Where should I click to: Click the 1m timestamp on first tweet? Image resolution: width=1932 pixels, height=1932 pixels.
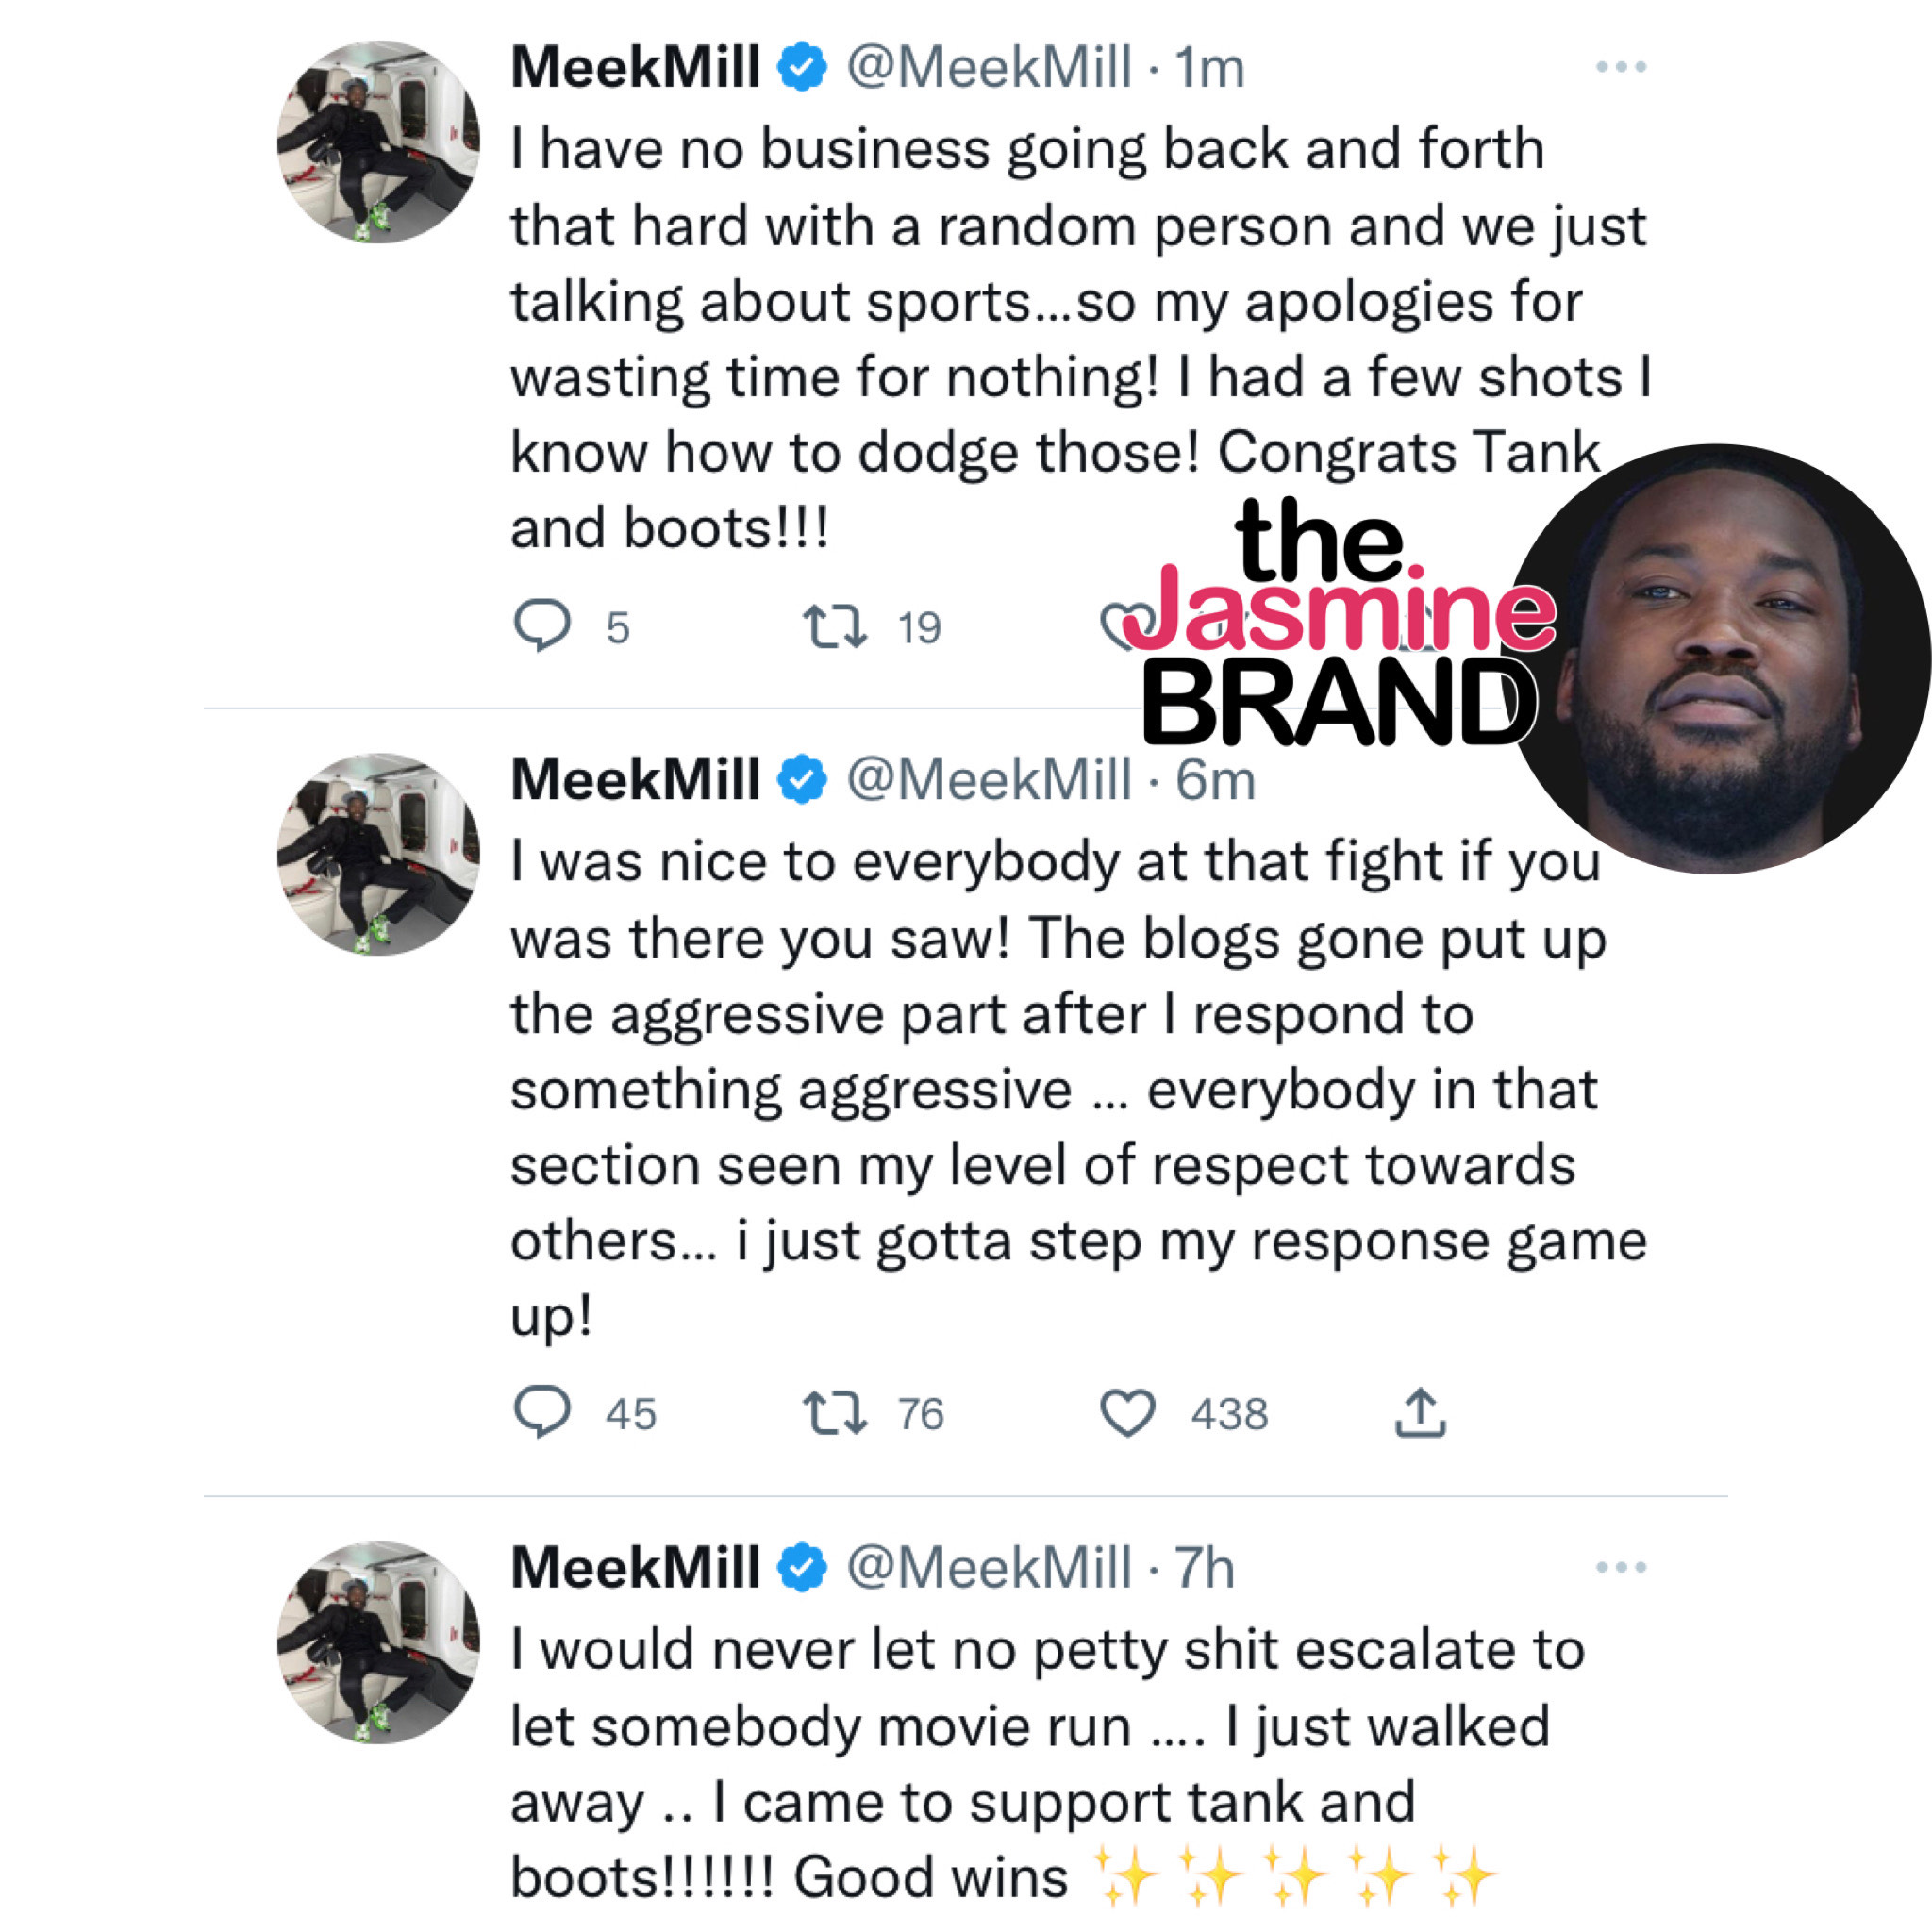click(1209, 68)
